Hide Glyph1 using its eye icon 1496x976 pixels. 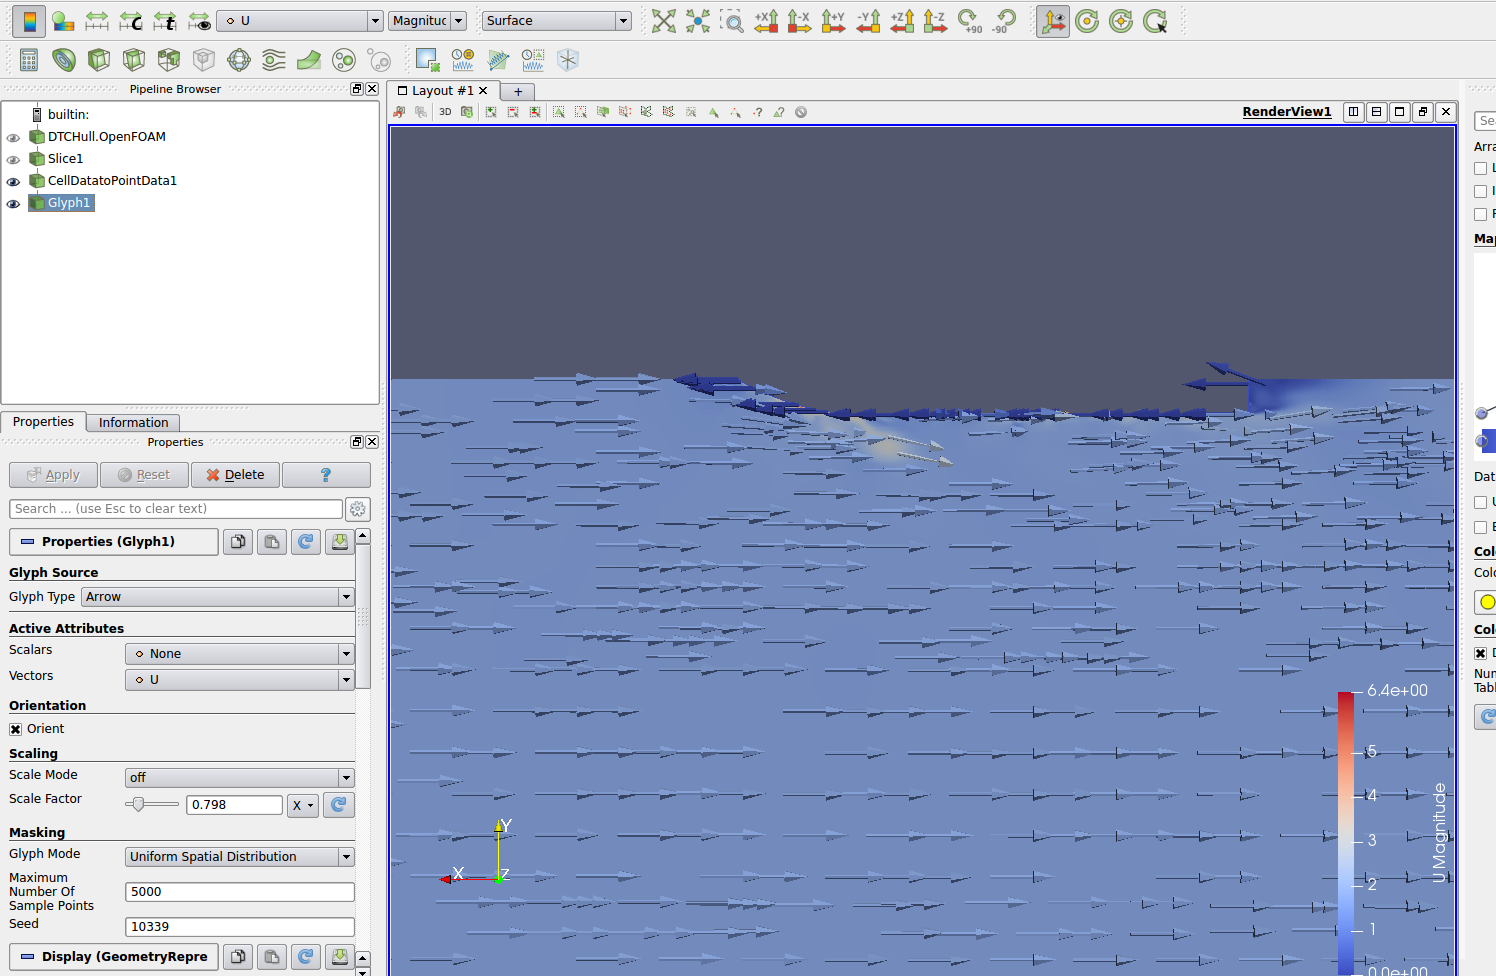point(13,204)
